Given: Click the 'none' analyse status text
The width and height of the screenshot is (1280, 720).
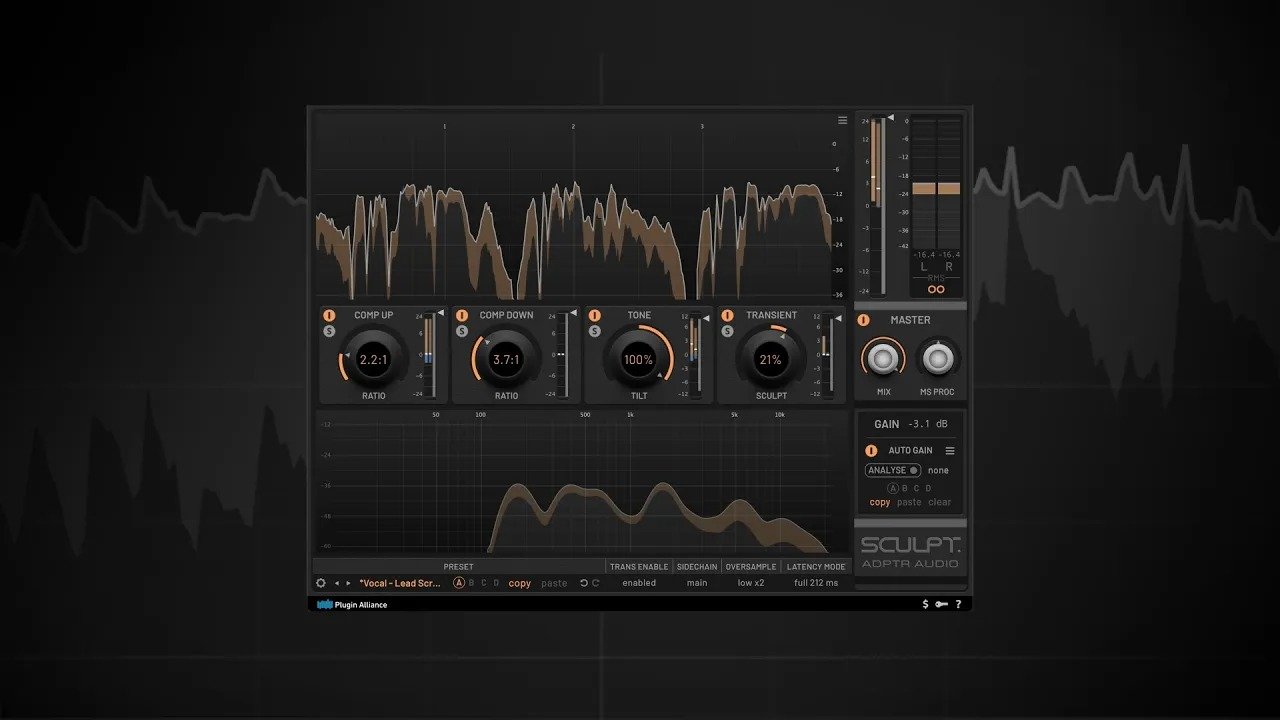Looking at the screenshot, I should click(x=938, y=470).
